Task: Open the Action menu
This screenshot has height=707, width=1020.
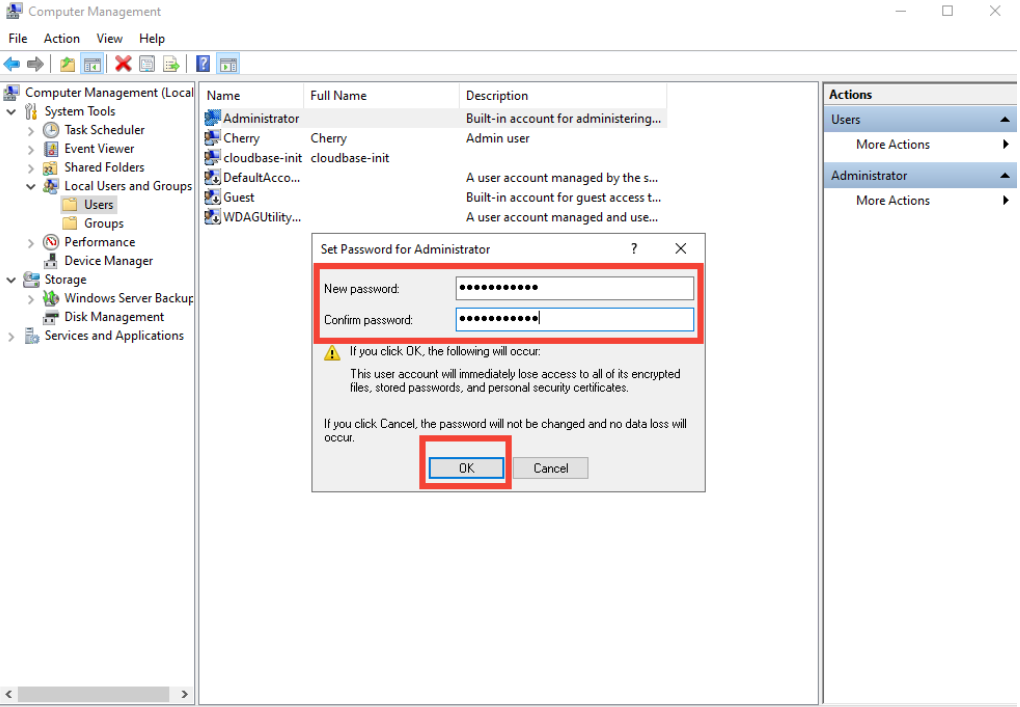Action: tap(61, 38)
